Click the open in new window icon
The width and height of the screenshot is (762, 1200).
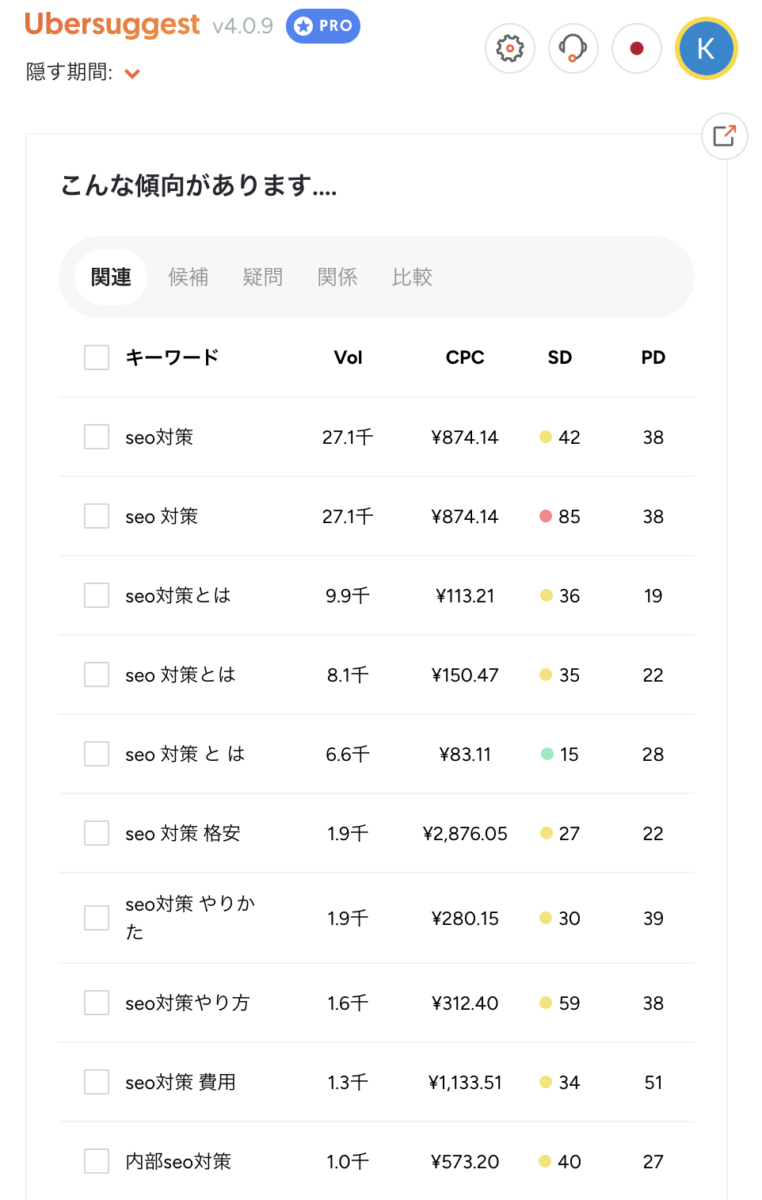tap(724, 136)
